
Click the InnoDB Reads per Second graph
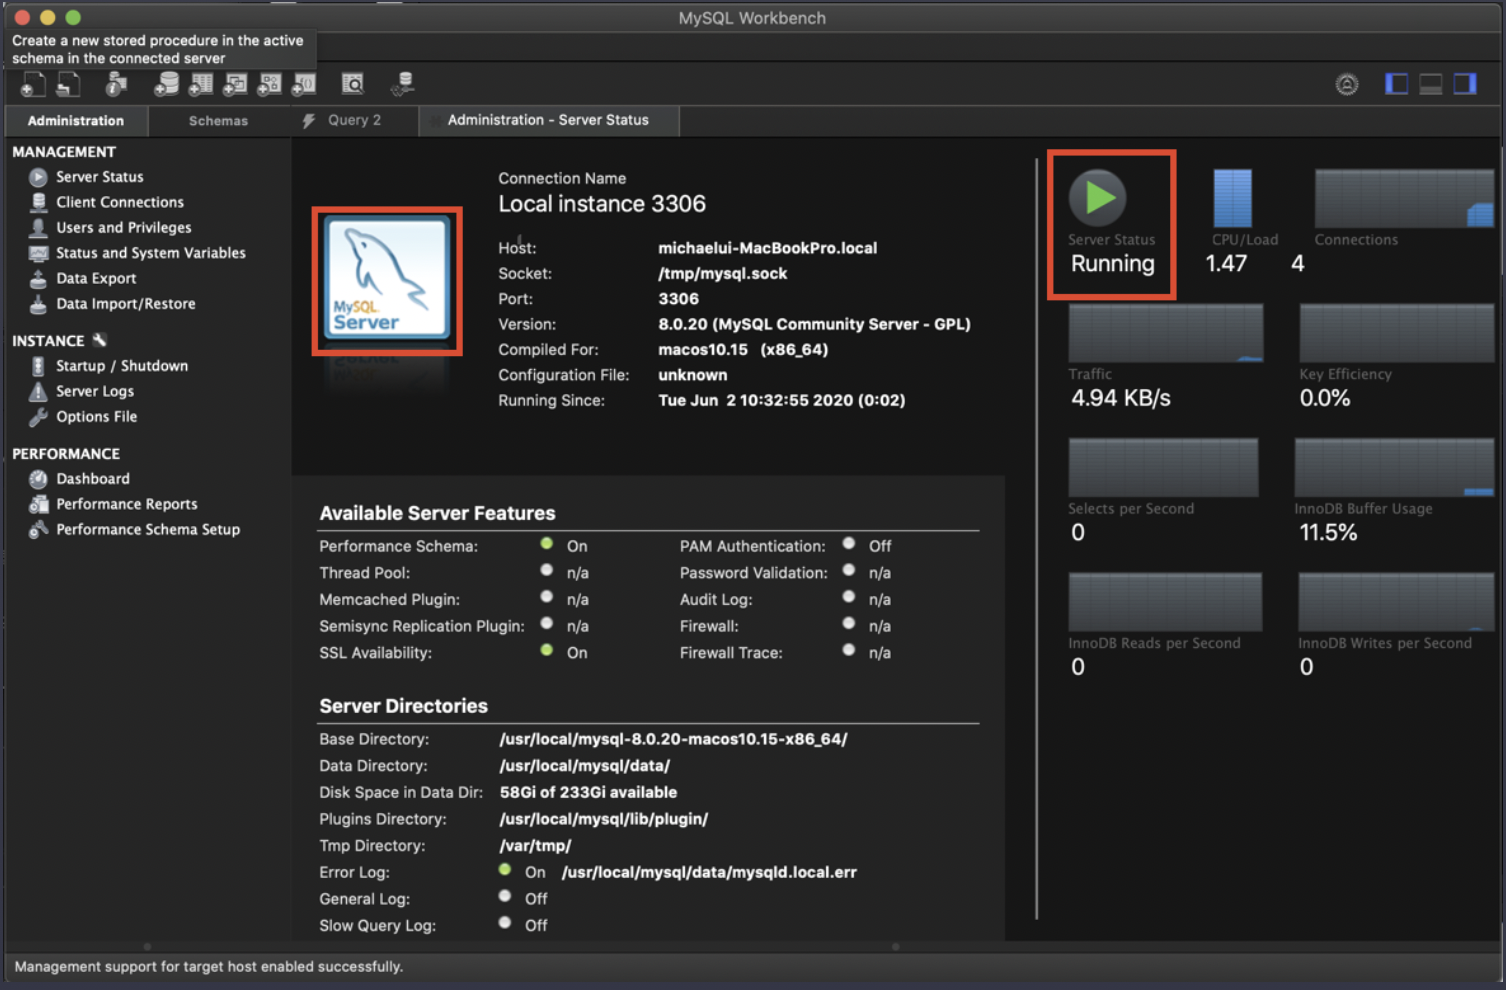1165,602
